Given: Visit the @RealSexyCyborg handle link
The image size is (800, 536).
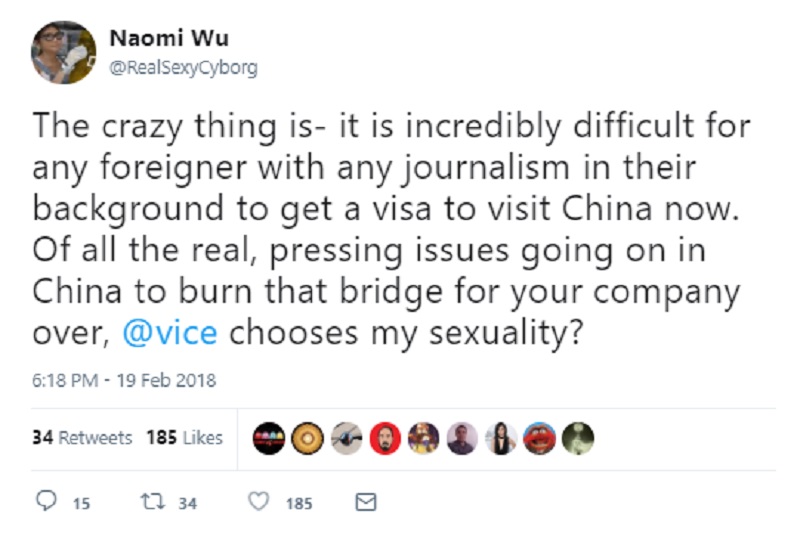Looking at the screenshot, I should [184, 67].
